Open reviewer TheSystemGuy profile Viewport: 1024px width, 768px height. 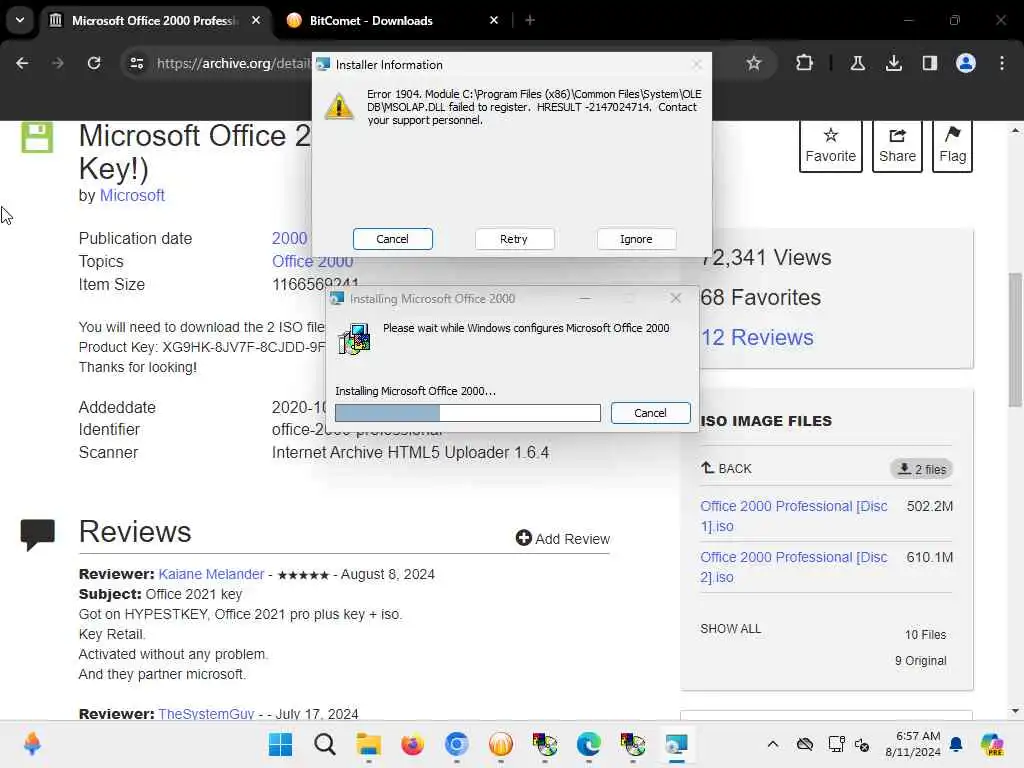[x=206, y=713]
